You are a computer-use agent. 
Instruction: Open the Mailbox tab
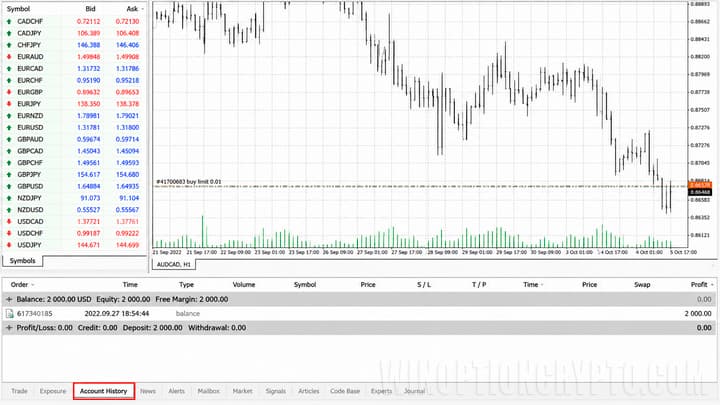208,391
